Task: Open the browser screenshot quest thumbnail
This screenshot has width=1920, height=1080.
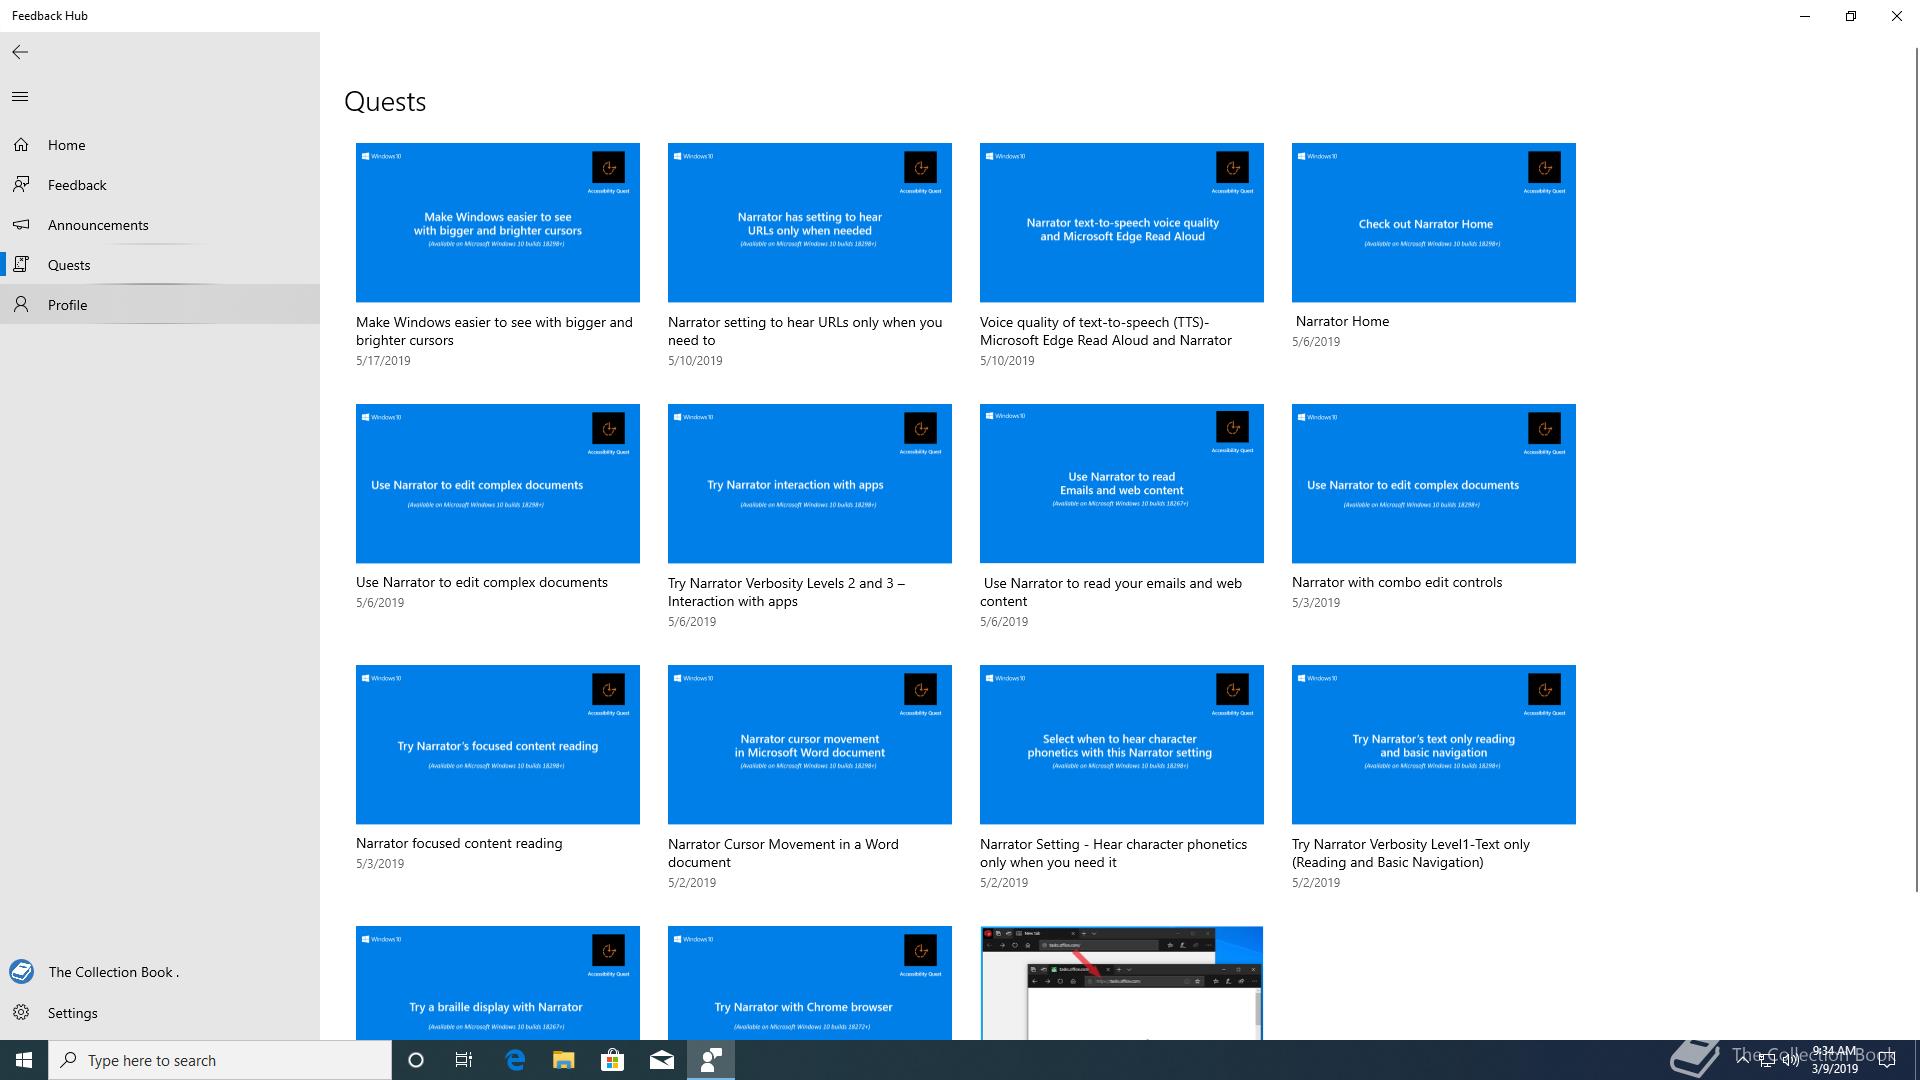Action: tap(1122, 983)
